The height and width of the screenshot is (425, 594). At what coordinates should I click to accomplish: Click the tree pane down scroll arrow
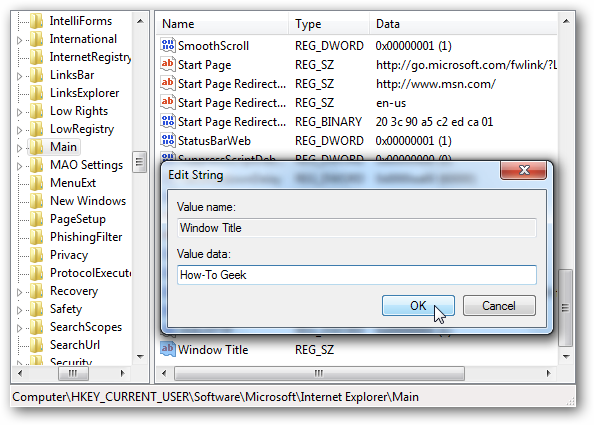pos(140,356)
